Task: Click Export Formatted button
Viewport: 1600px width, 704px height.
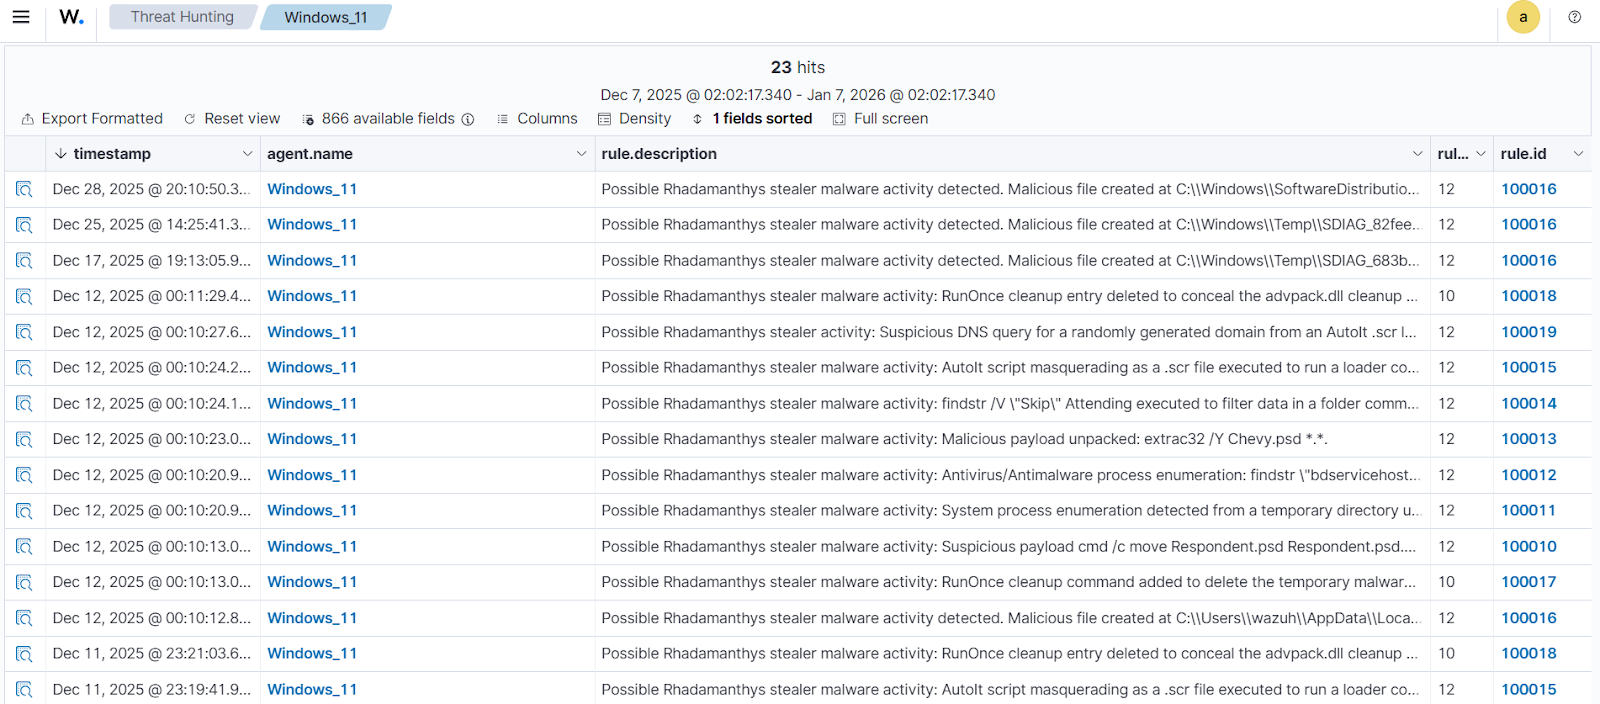Action: click(x=92, y=119)
